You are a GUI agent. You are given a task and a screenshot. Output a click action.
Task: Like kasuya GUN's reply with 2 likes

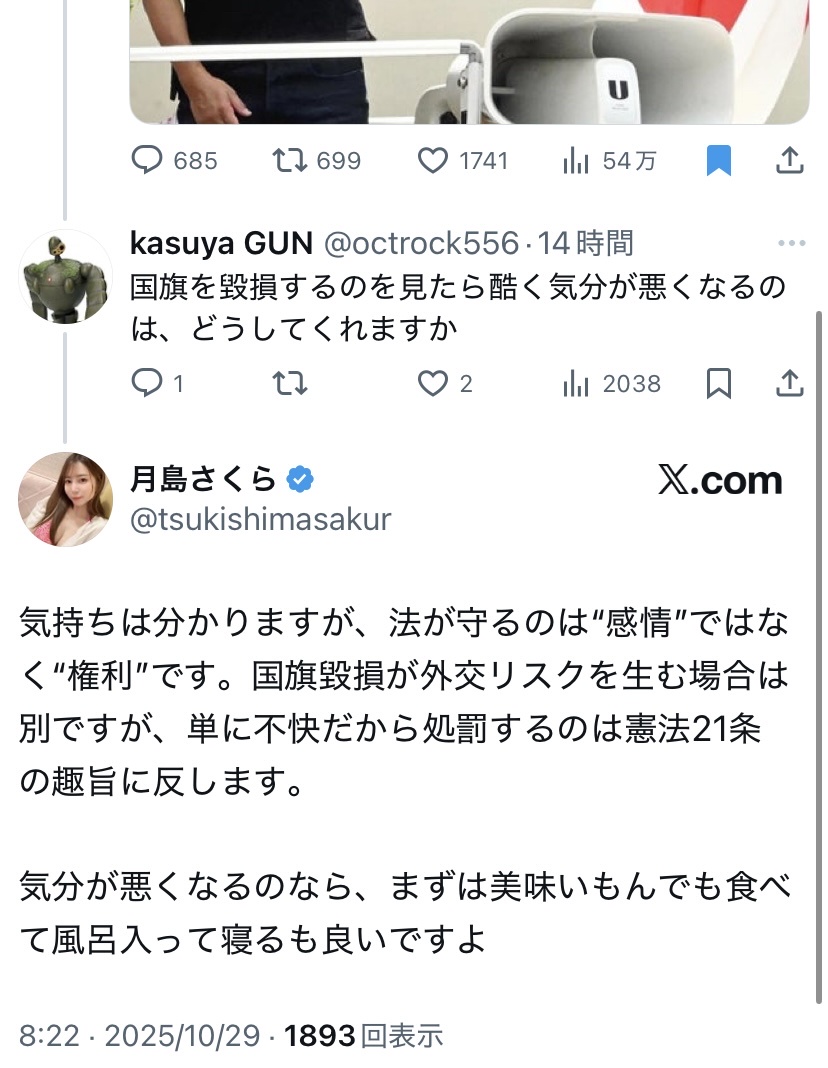click(433, 383)
